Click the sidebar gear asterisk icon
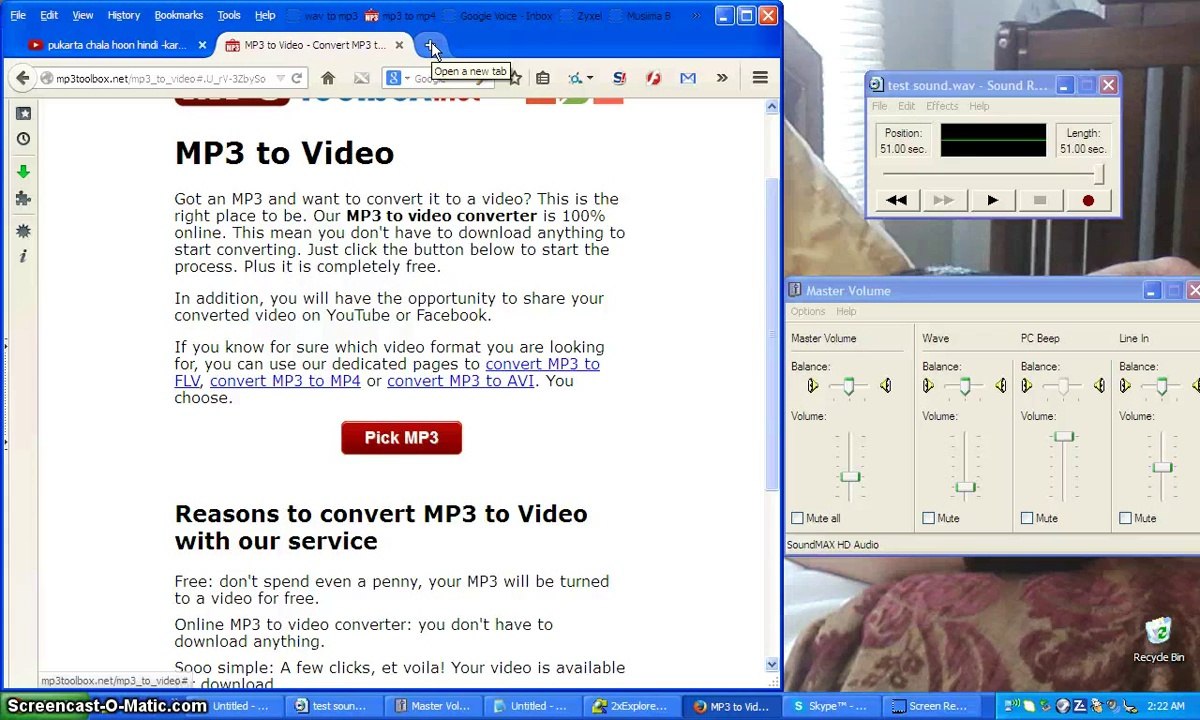 [24, 230]
